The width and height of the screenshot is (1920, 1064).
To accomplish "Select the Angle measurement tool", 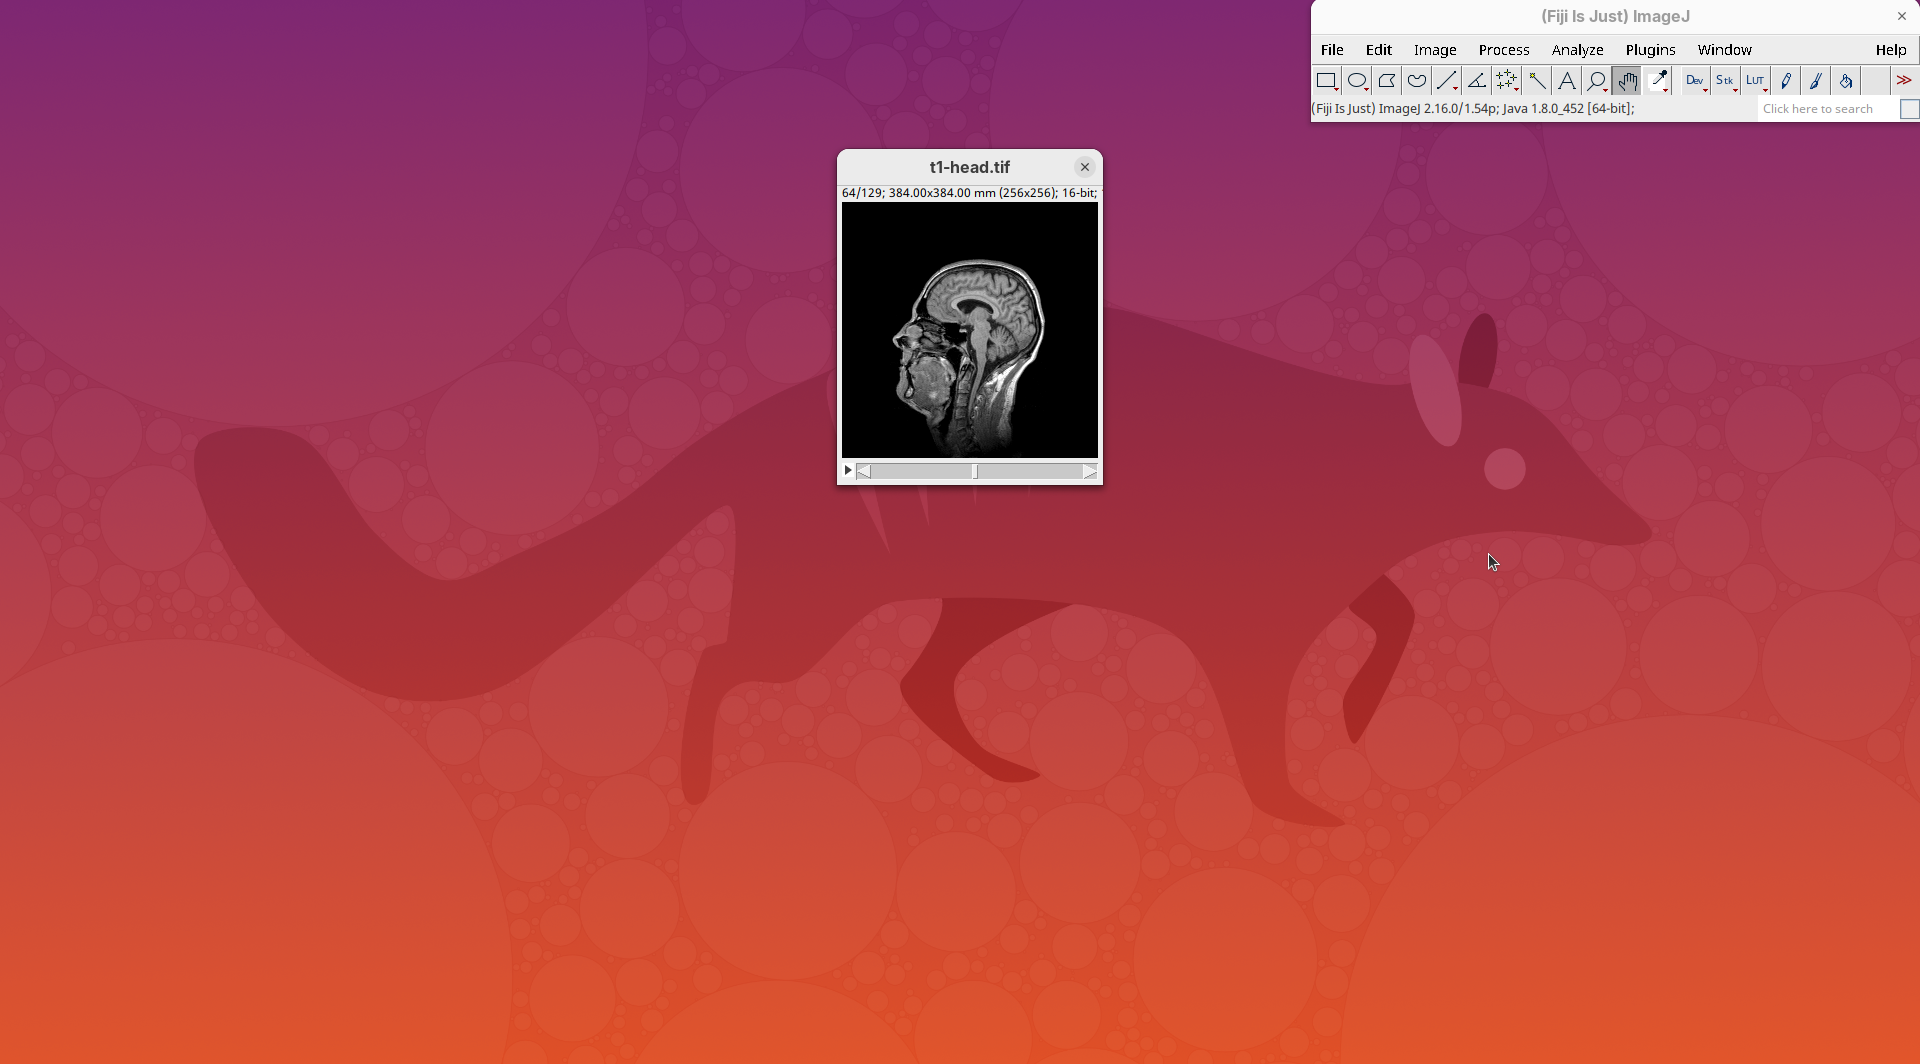I will coord(1477,81).
